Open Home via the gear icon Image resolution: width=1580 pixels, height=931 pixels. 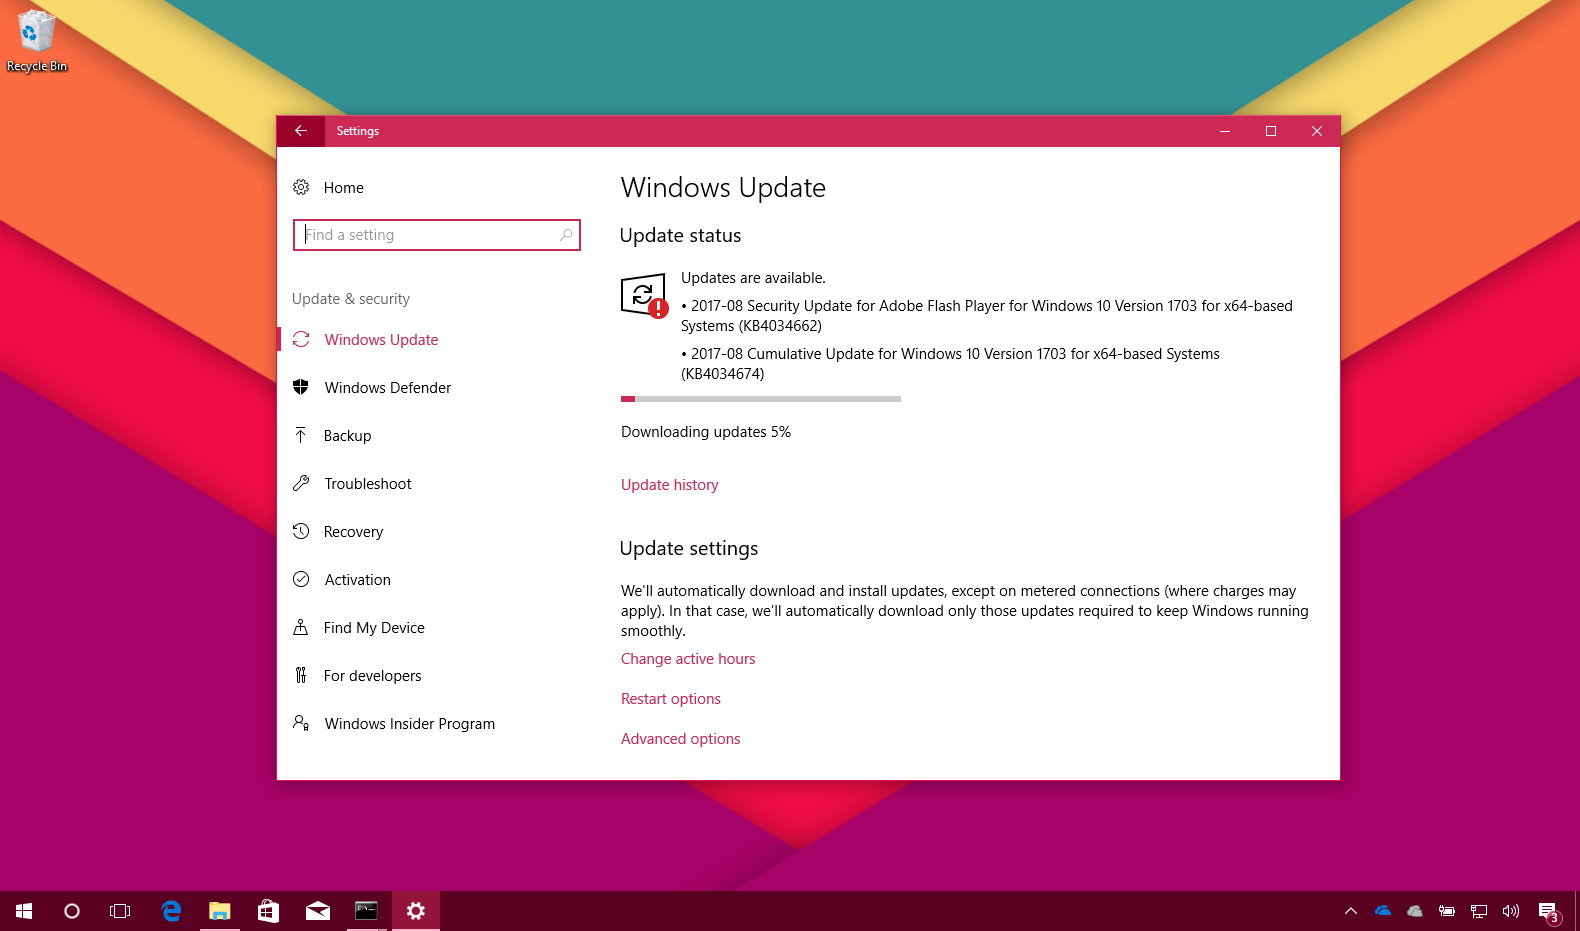tap(300, 187)
